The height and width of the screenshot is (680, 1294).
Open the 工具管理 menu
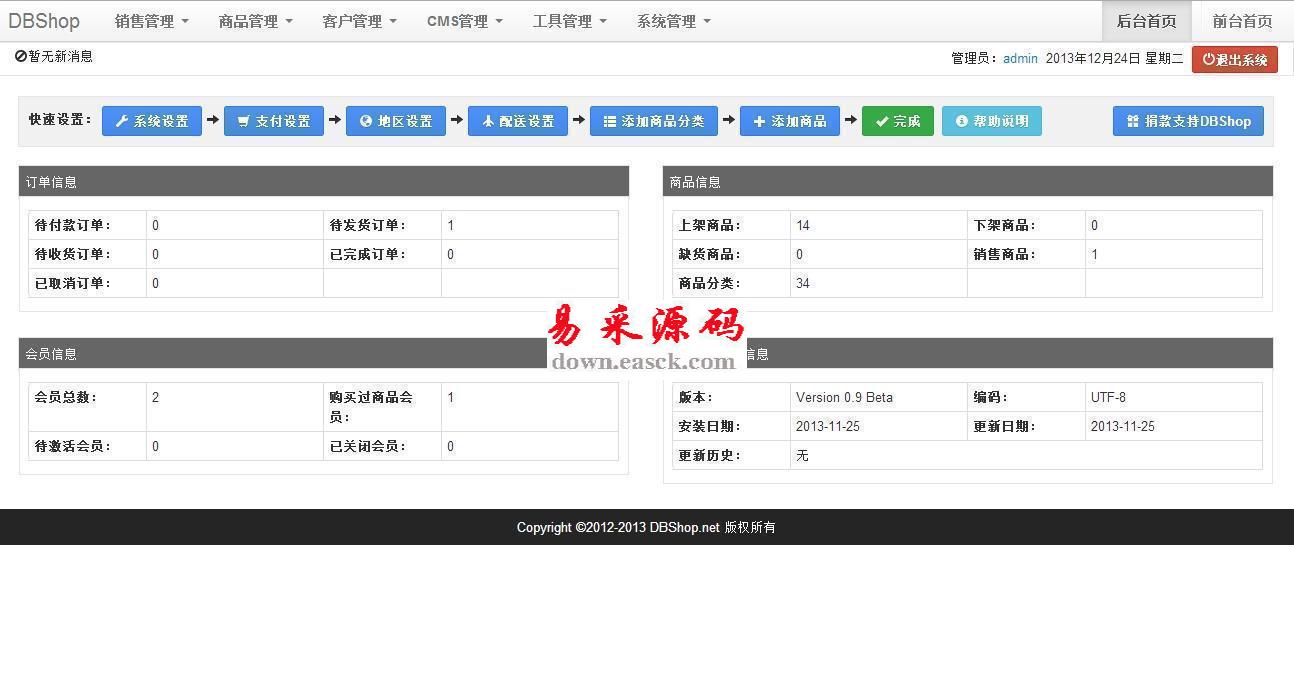point(569,21)
